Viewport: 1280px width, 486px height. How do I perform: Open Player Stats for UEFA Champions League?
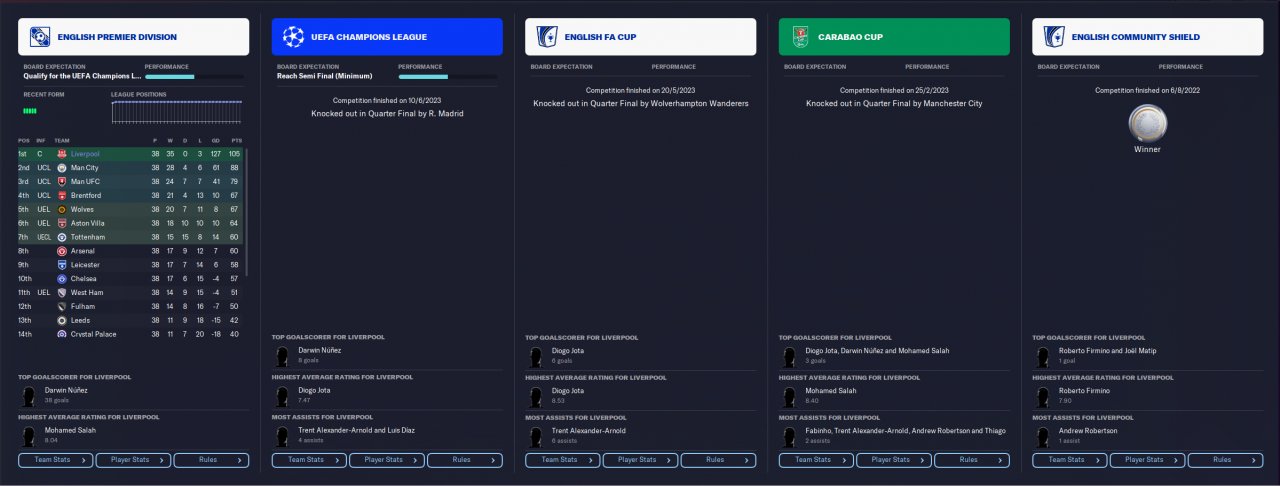tap(387, 460)
